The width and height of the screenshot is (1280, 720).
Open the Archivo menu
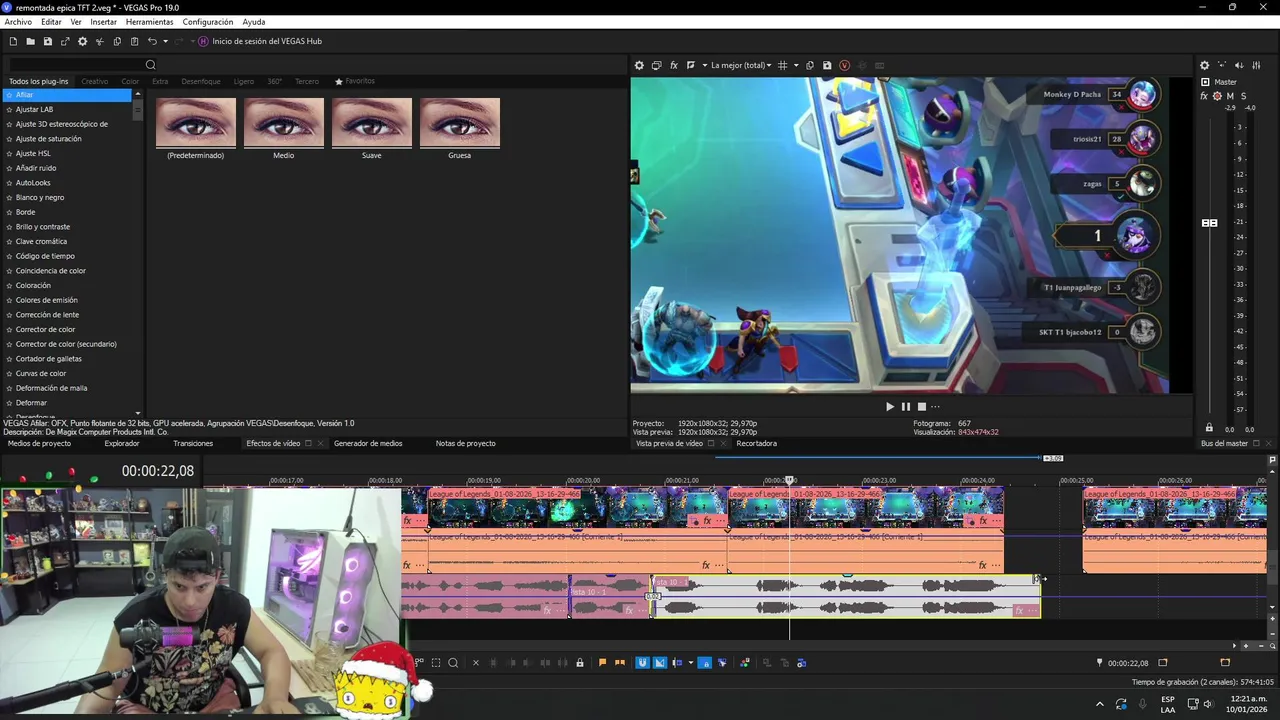click(18, 22)
